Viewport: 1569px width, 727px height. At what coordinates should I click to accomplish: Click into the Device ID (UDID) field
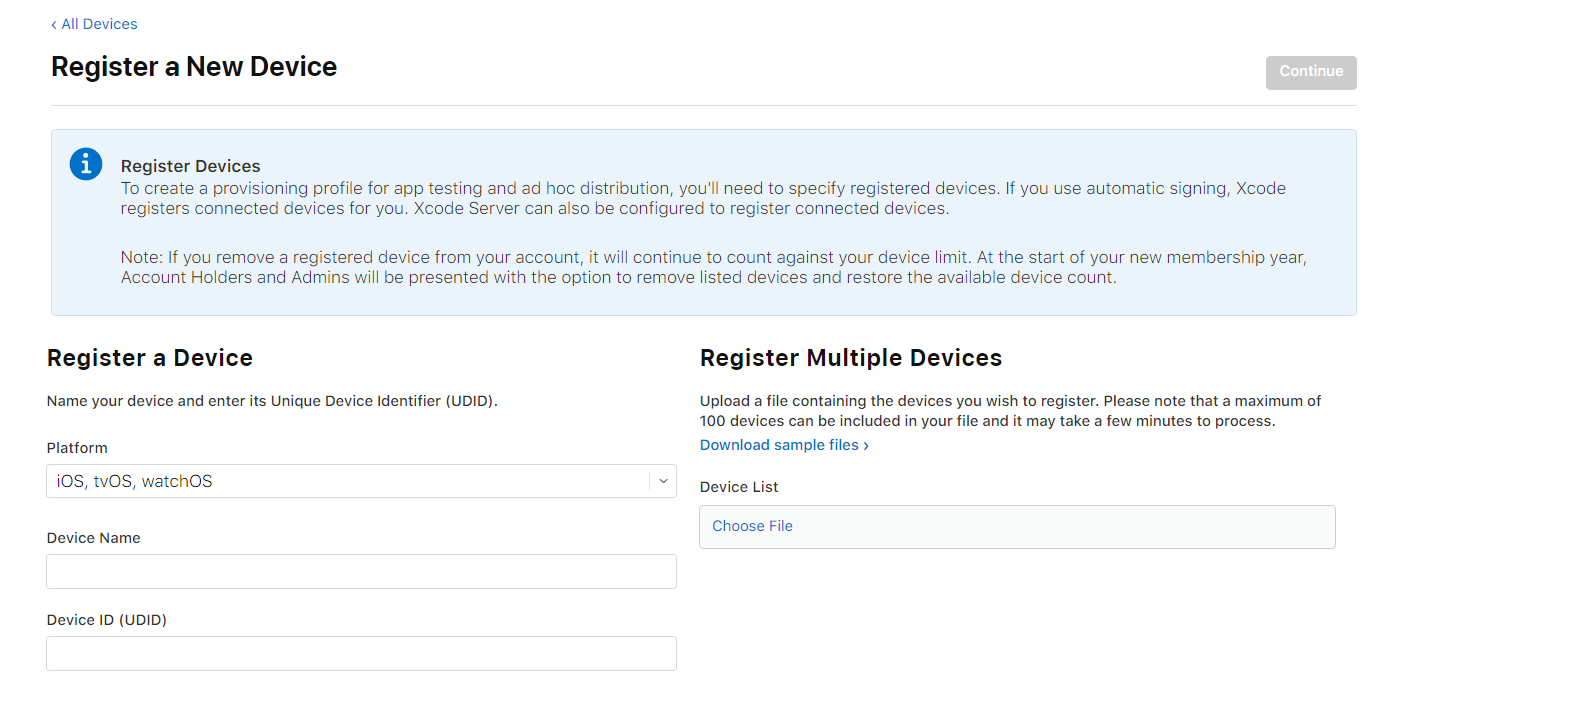point(361,654)
